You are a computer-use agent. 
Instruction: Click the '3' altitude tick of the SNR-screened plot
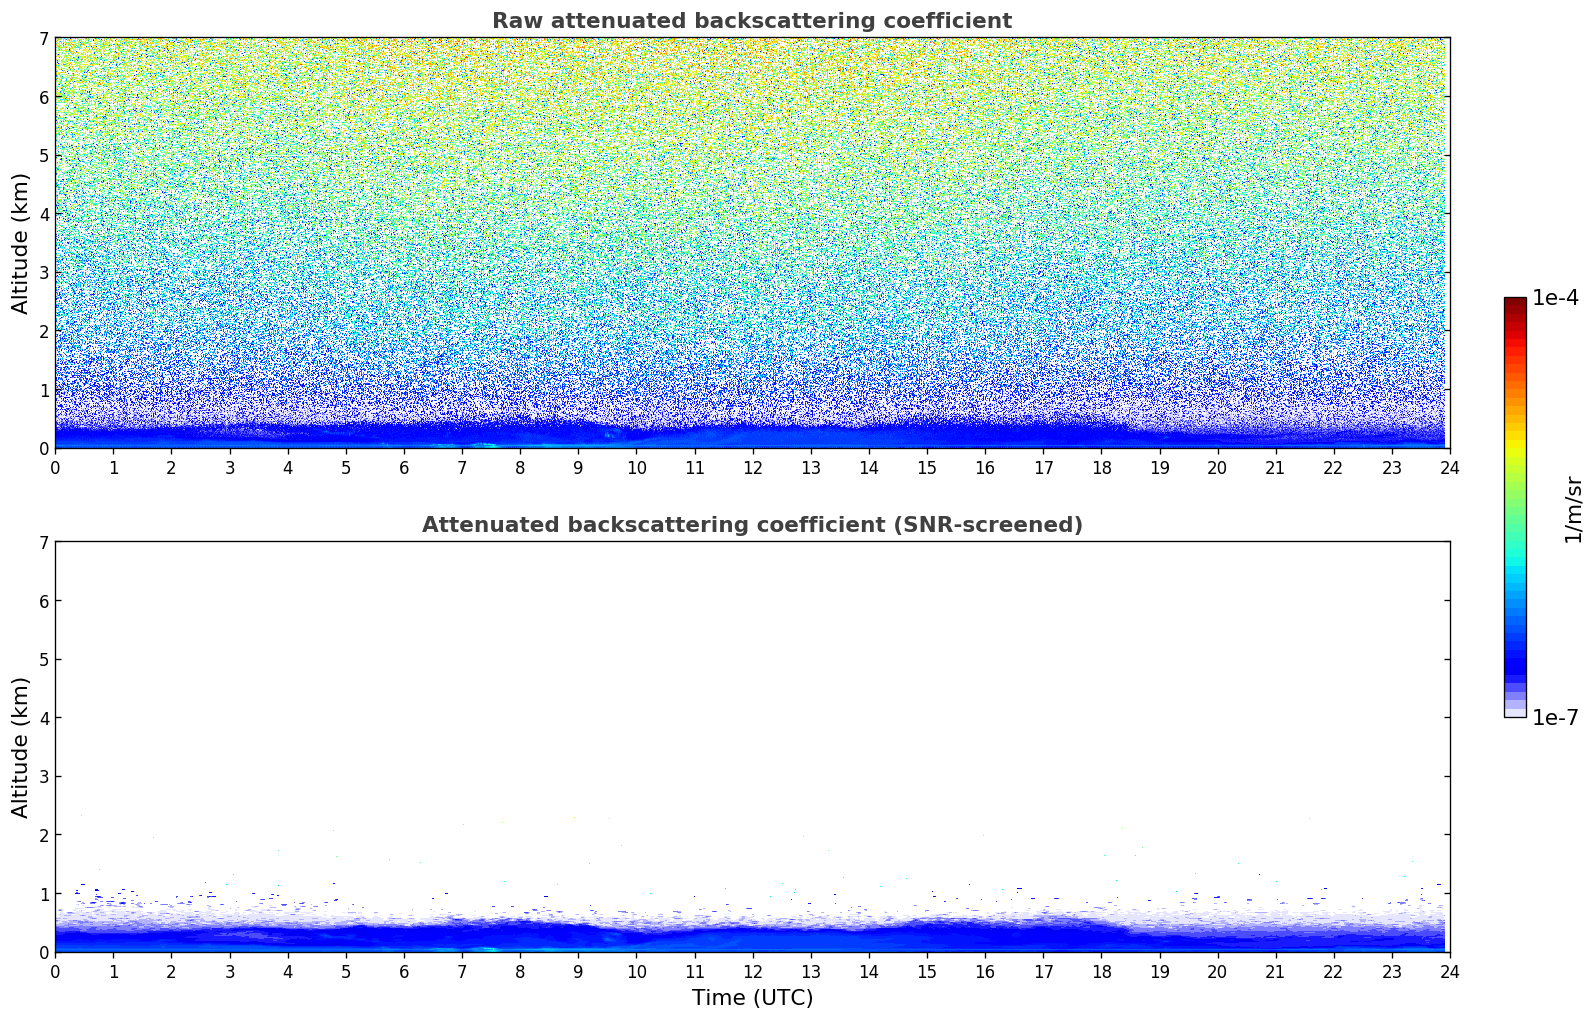tap(44, 777)
